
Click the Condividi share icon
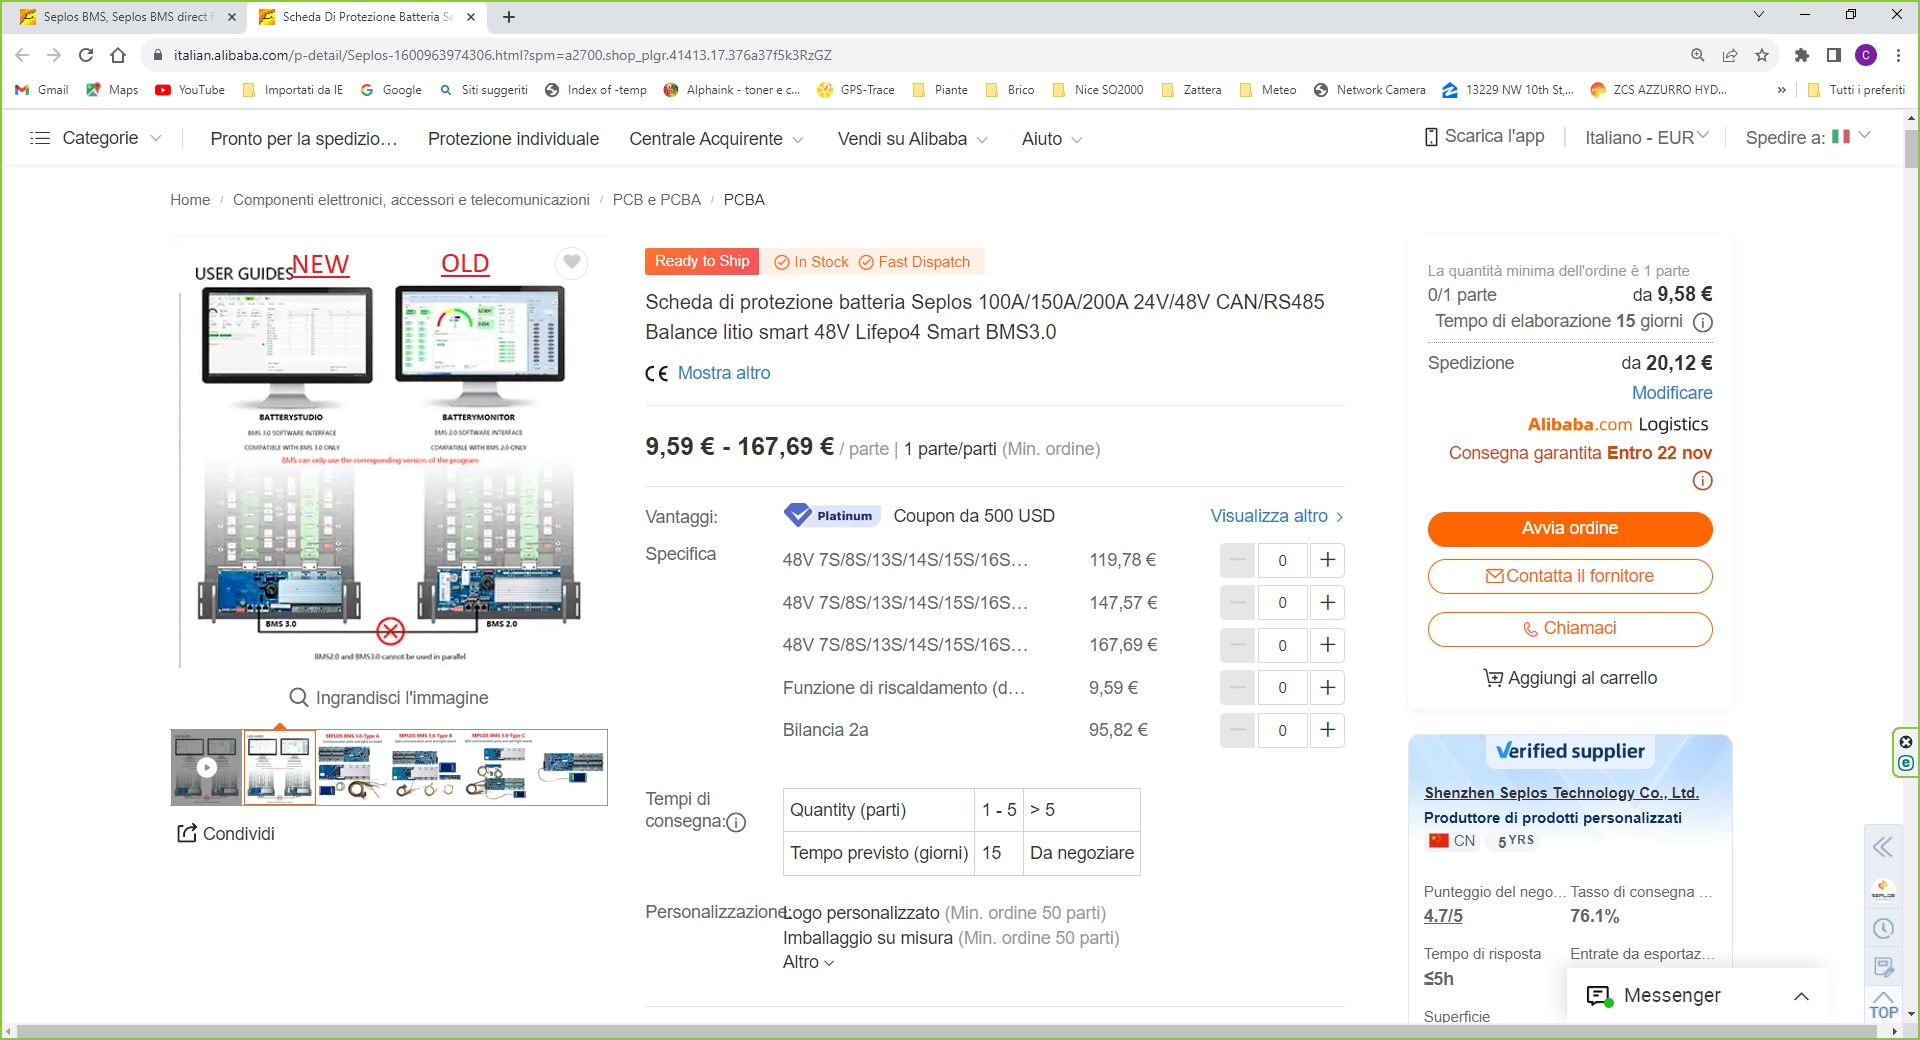(187, 833)
